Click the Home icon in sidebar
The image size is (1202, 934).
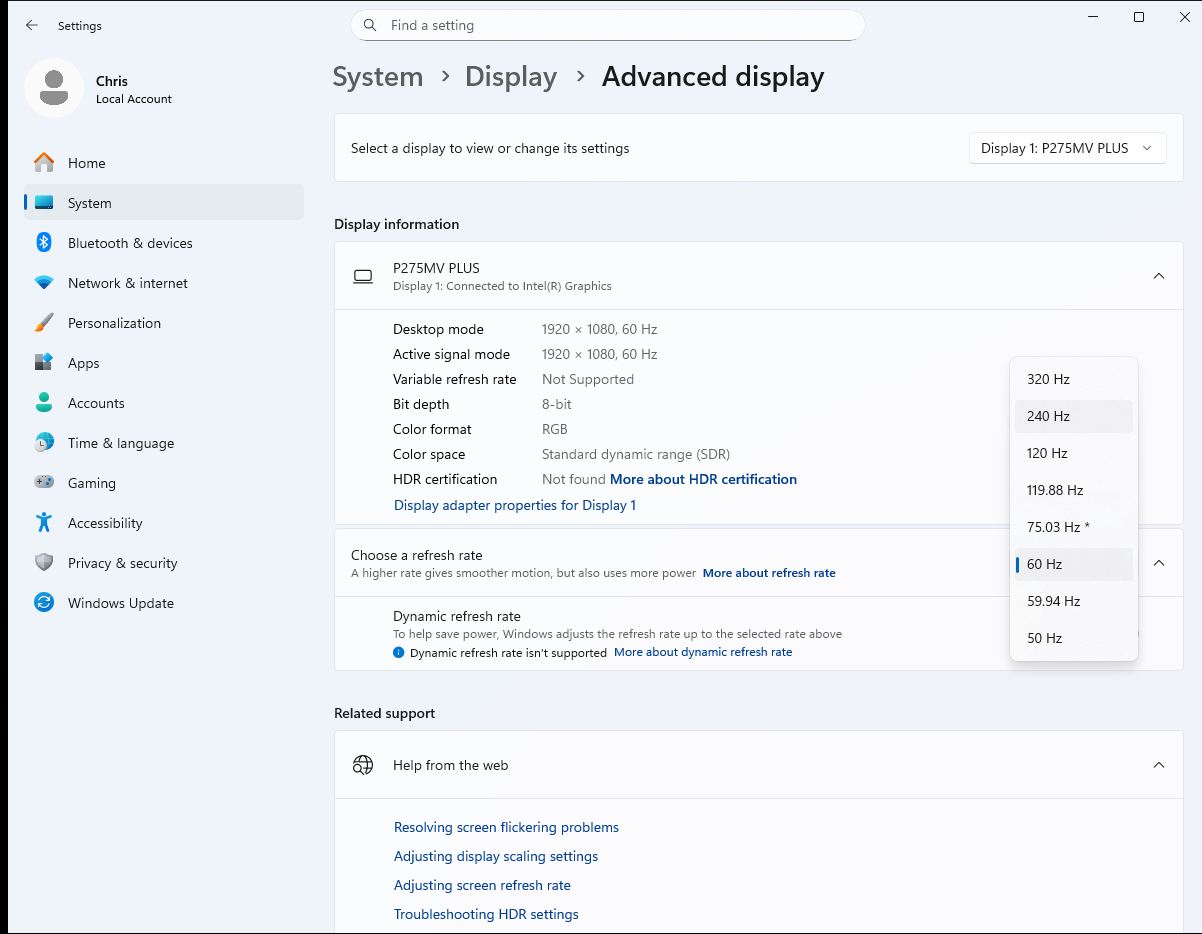tap(44, 163)
